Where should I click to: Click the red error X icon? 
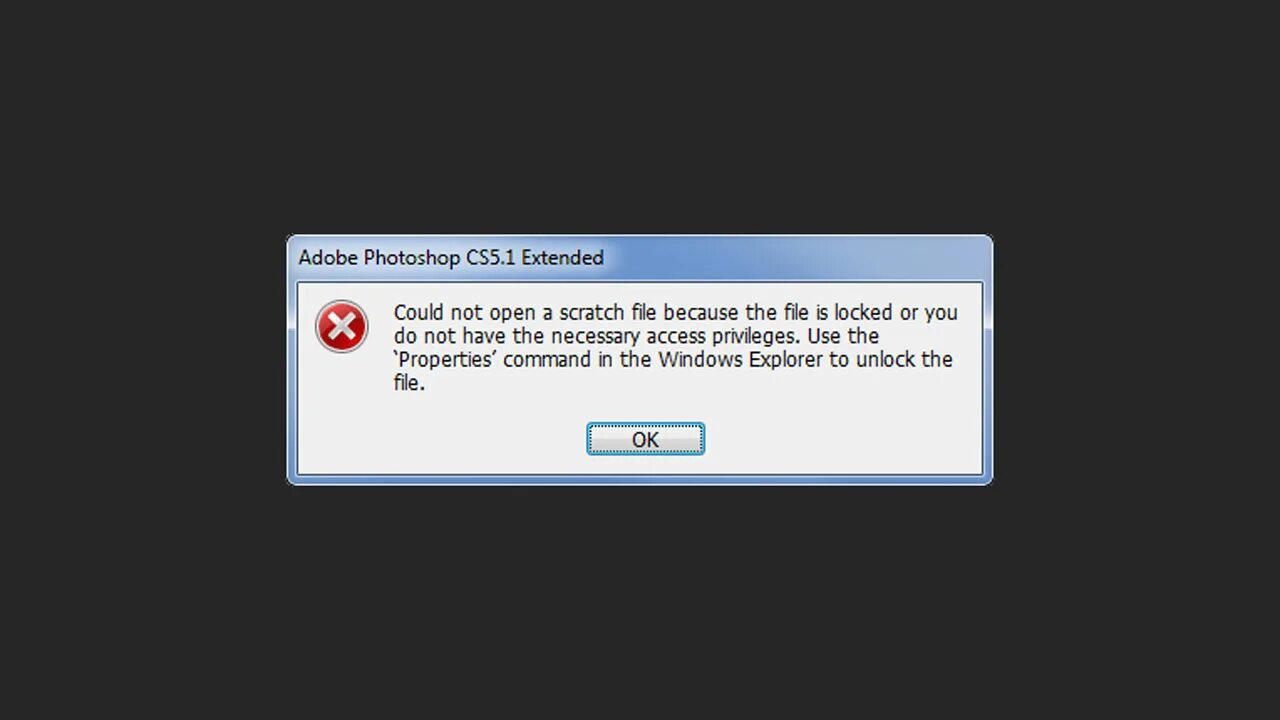(x=342, y=327)
